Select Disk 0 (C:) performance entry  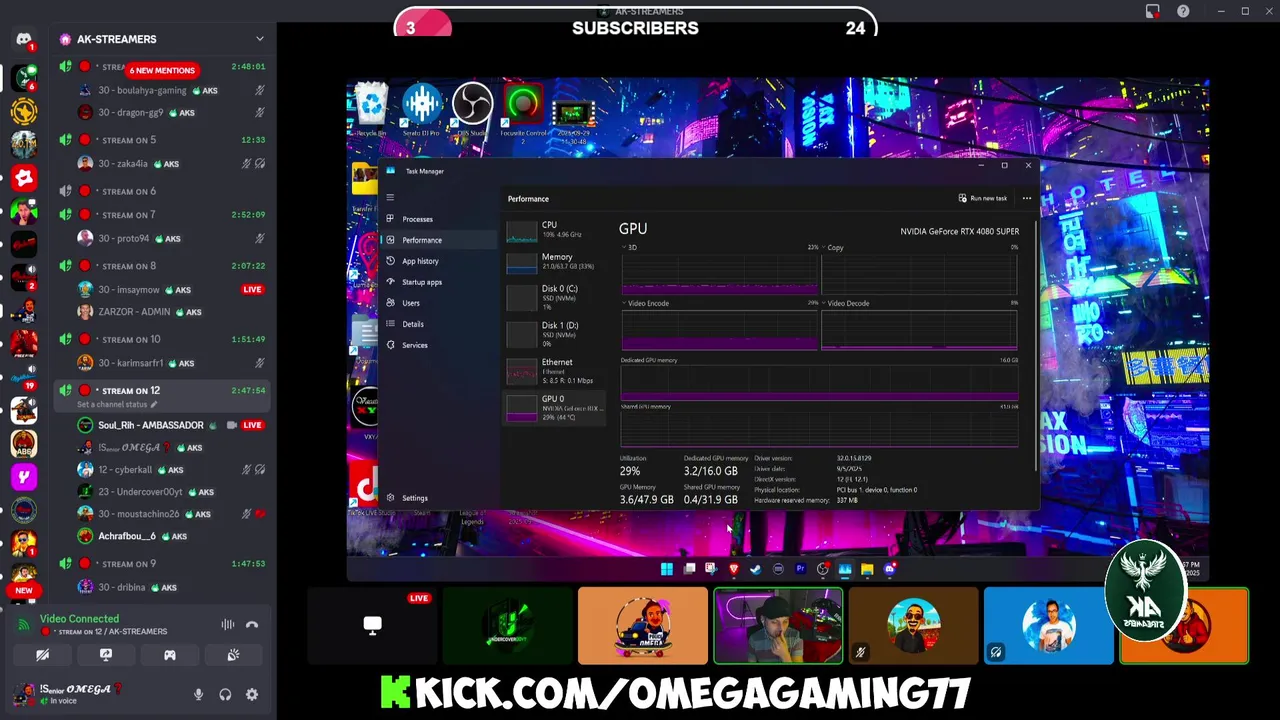pos(554,297)
